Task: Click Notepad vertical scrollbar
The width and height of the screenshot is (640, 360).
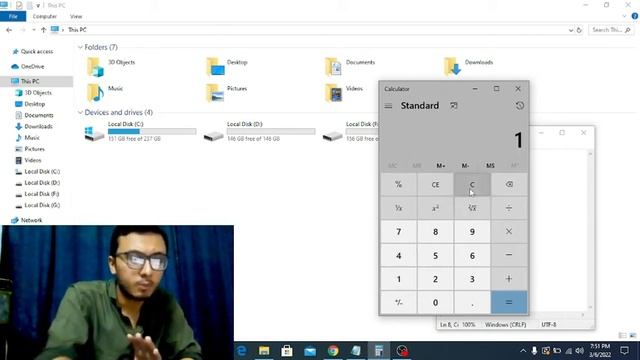Action: click(x=590, y=231)
